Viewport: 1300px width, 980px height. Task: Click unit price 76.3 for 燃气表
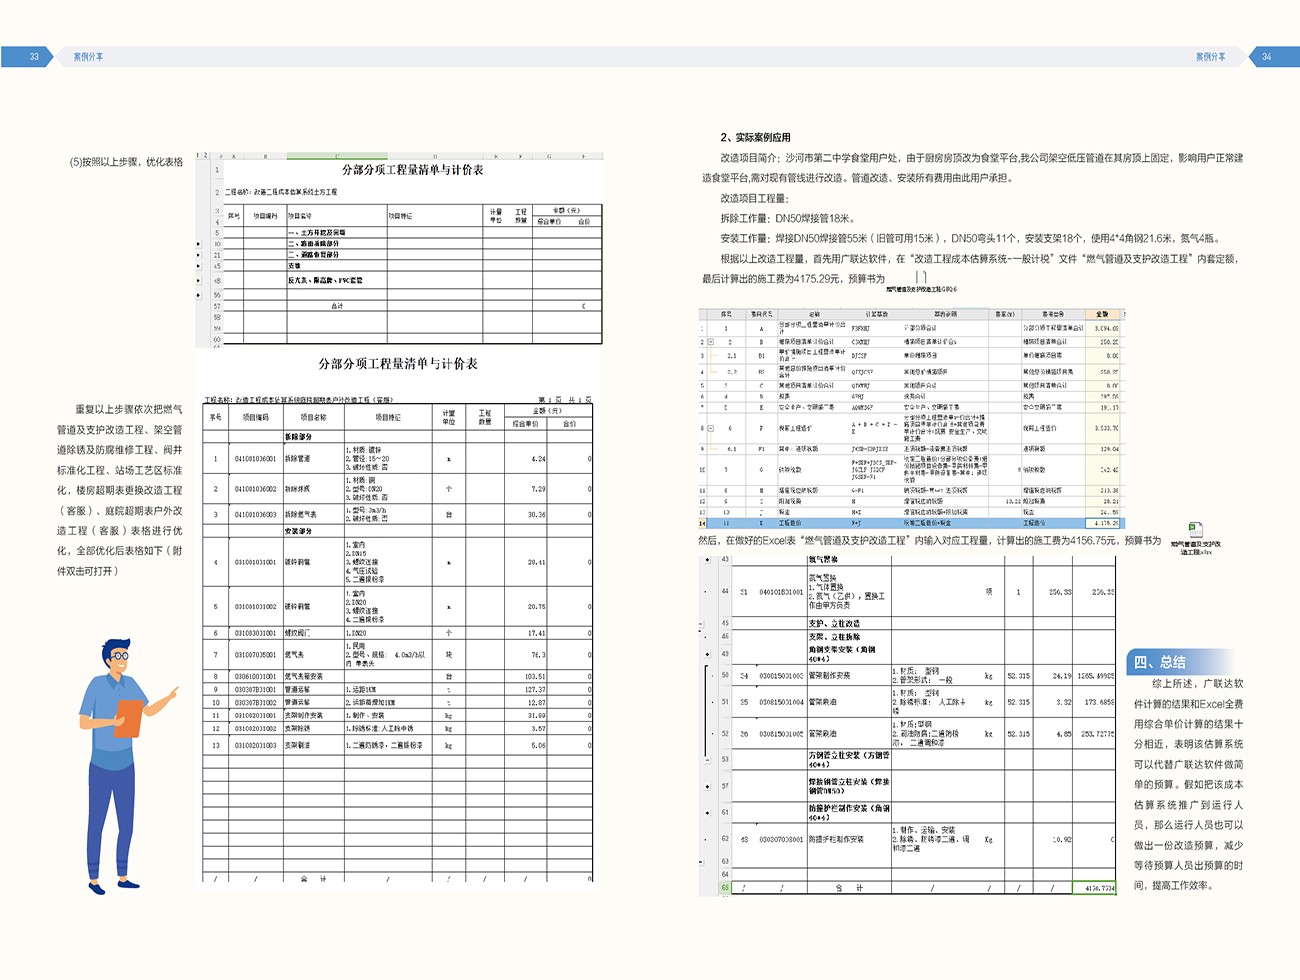[x=538, y=655]
